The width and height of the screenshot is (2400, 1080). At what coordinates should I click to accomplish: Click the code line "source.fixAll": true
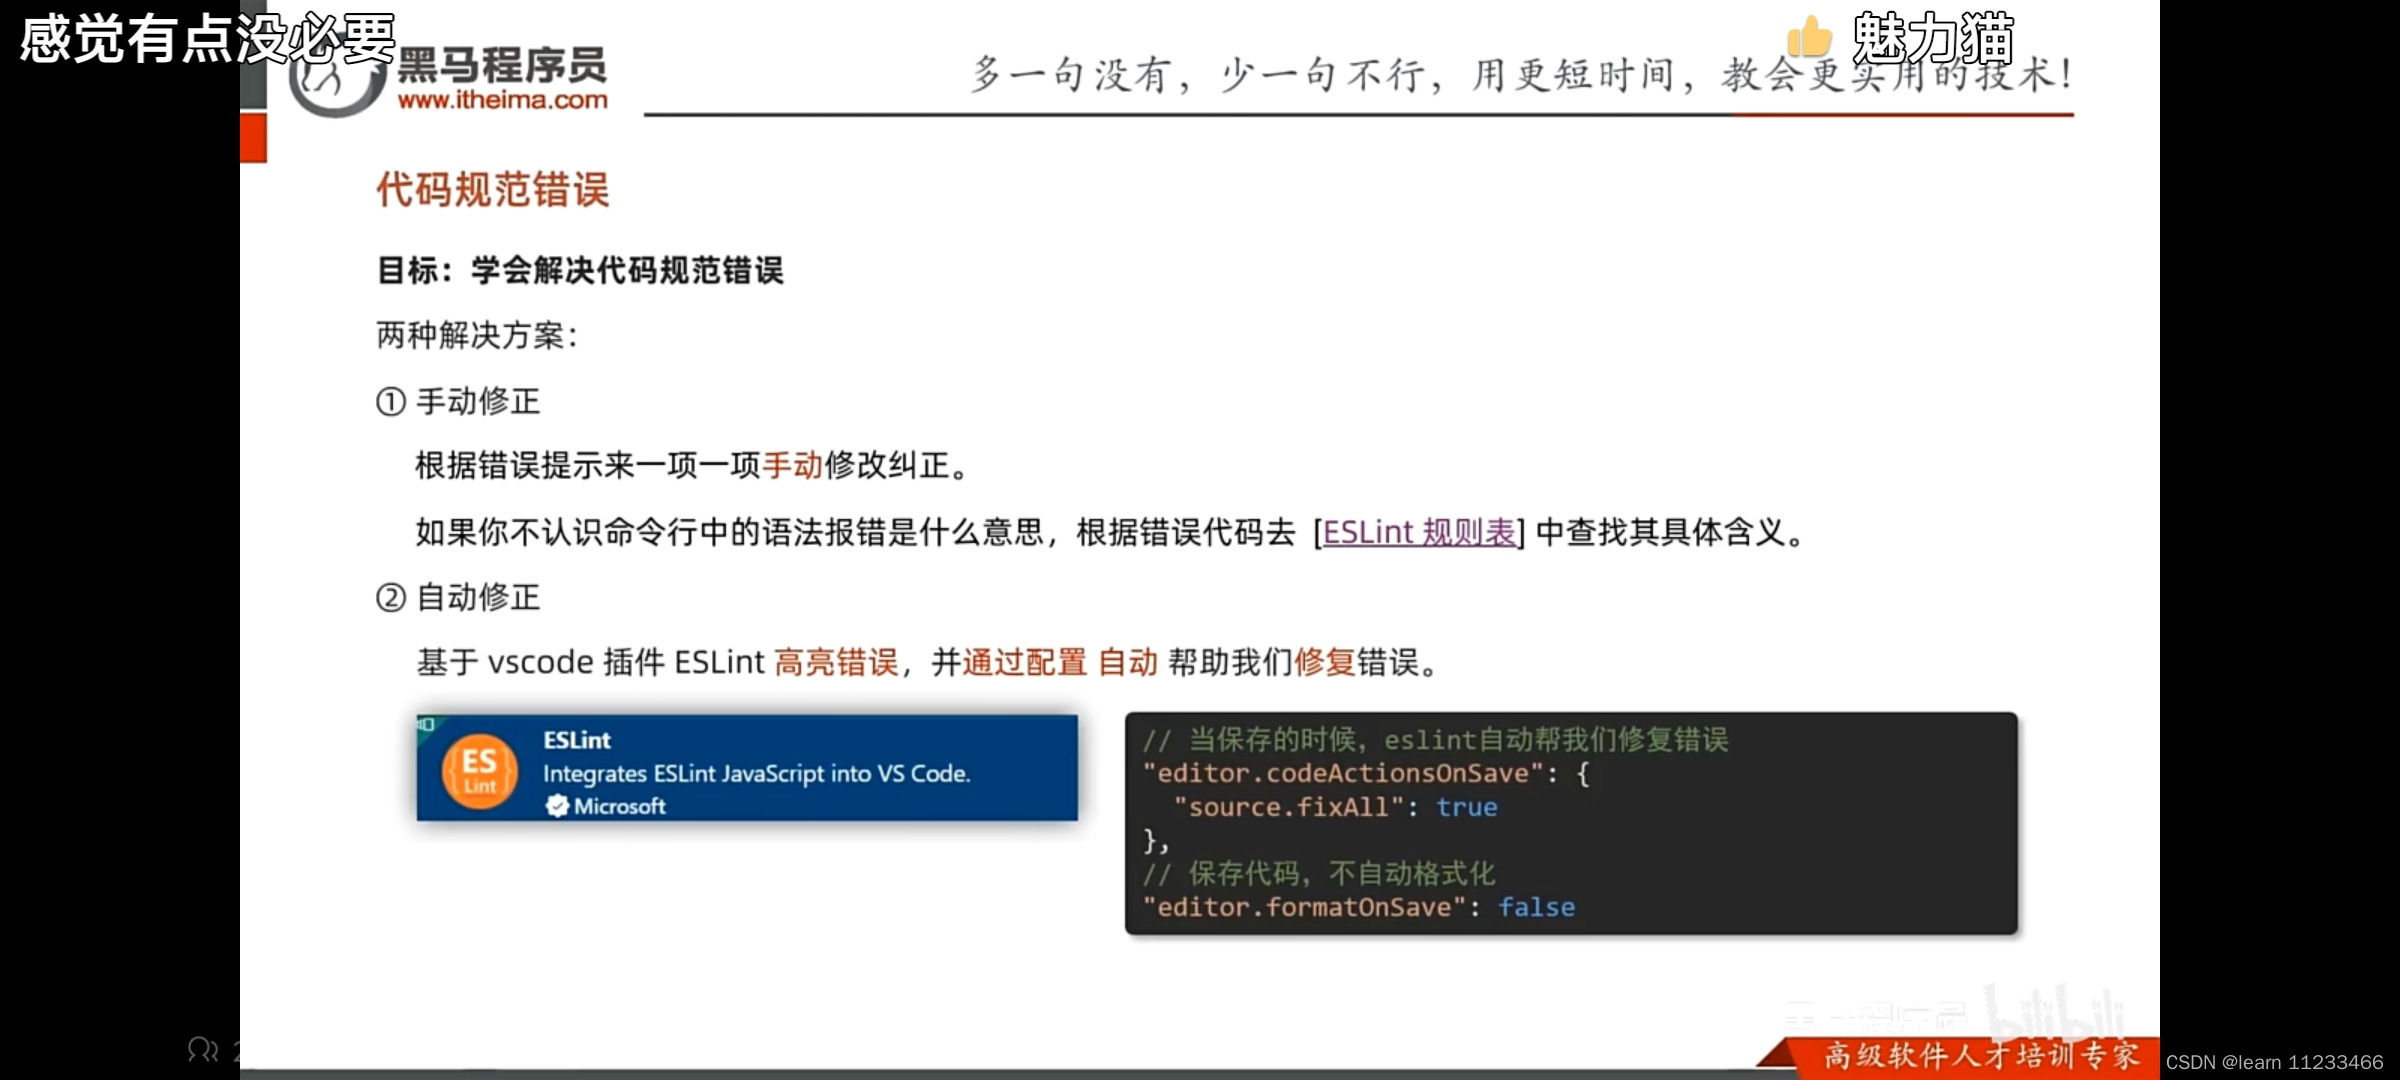click(x=1335, y=807)
